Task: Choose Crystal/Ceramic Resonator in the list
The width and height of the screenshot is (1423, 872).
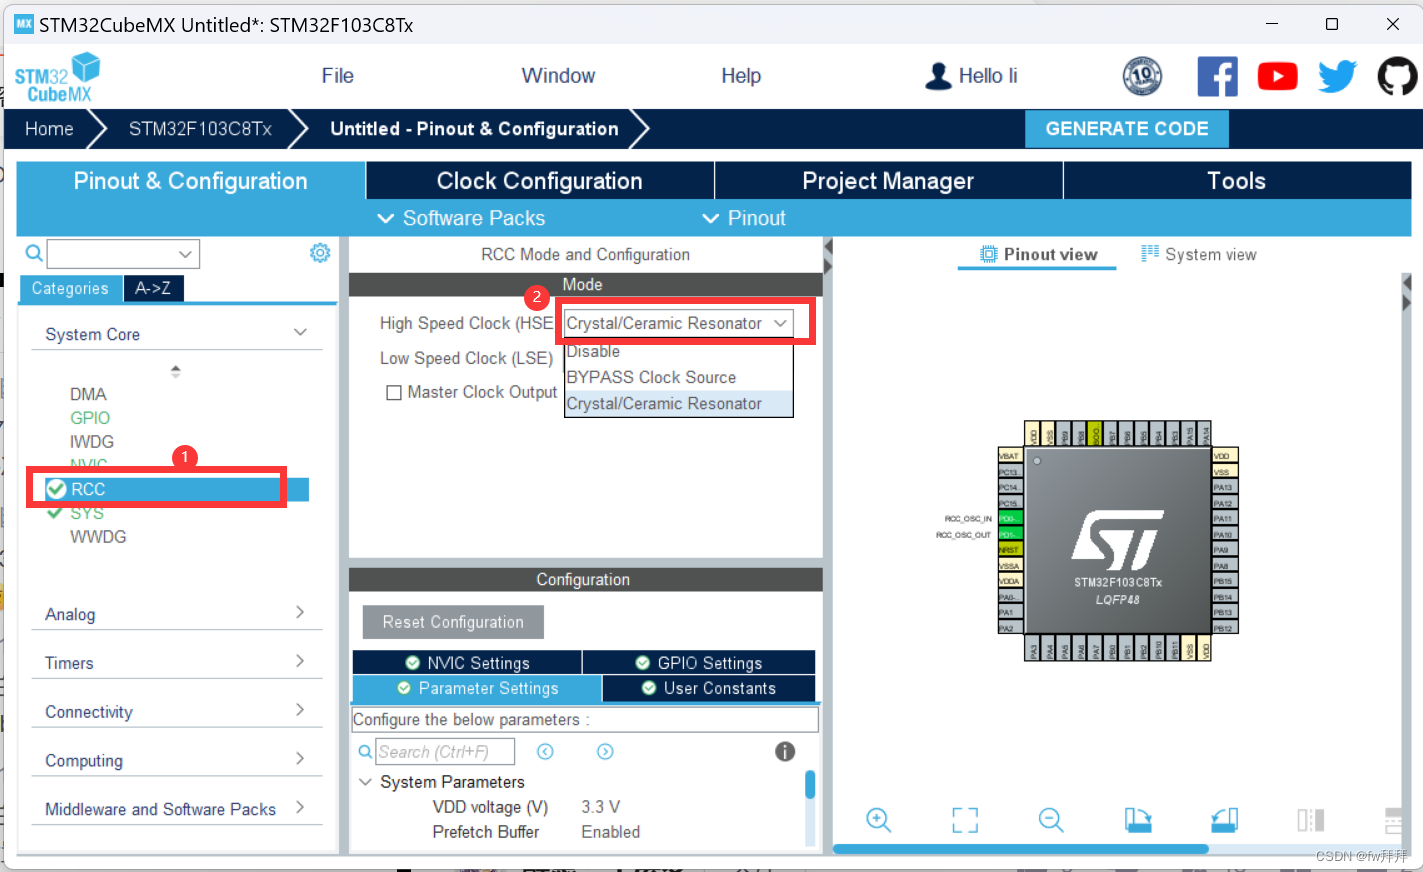Action: pos(678,403)
